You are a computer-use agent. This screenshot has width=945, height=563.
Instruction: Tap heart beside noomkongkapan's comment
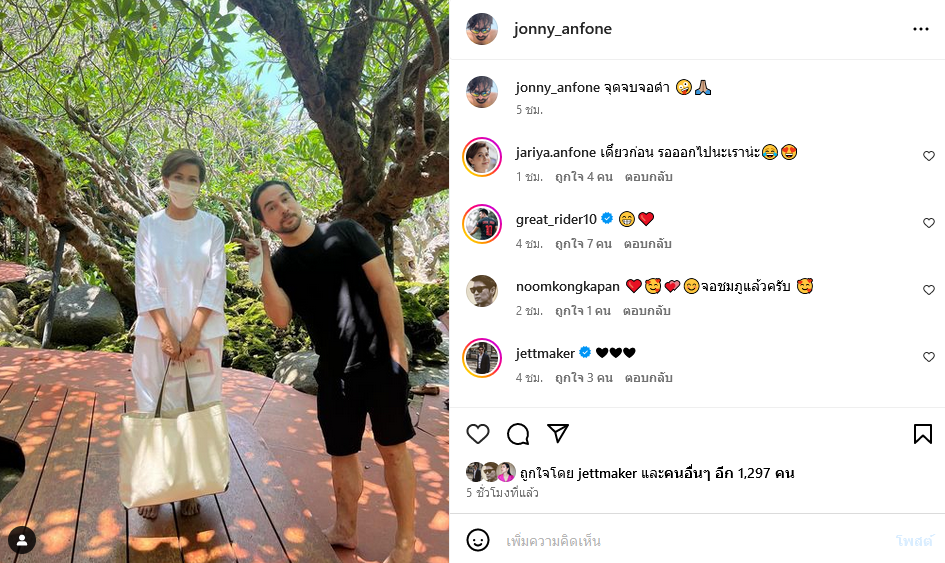[929, 290]
